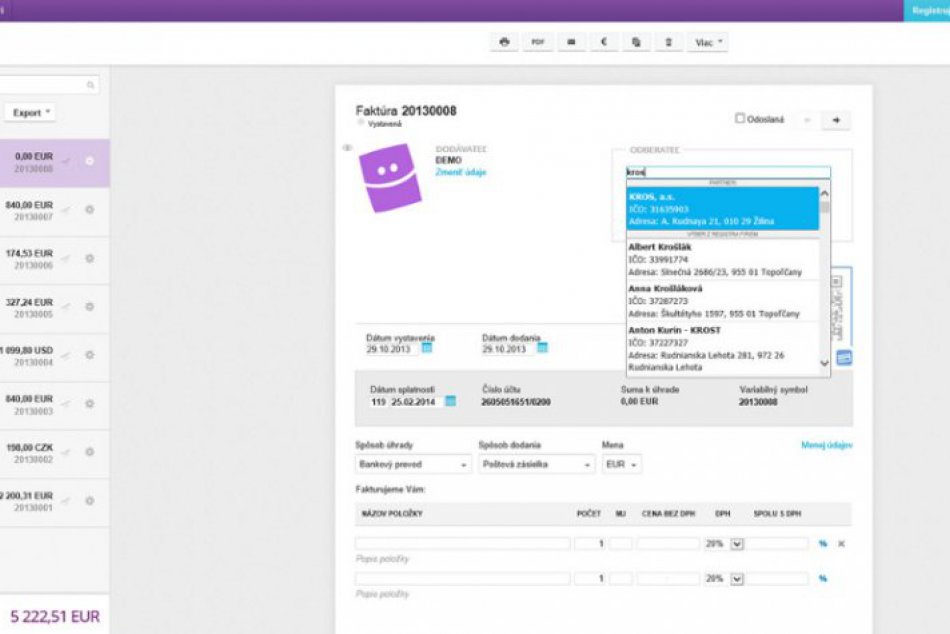Click the euro payment icon in toolbar
The height and width of the screenshot is (634, 950).
pyautogui.click(x=603, y=42)
